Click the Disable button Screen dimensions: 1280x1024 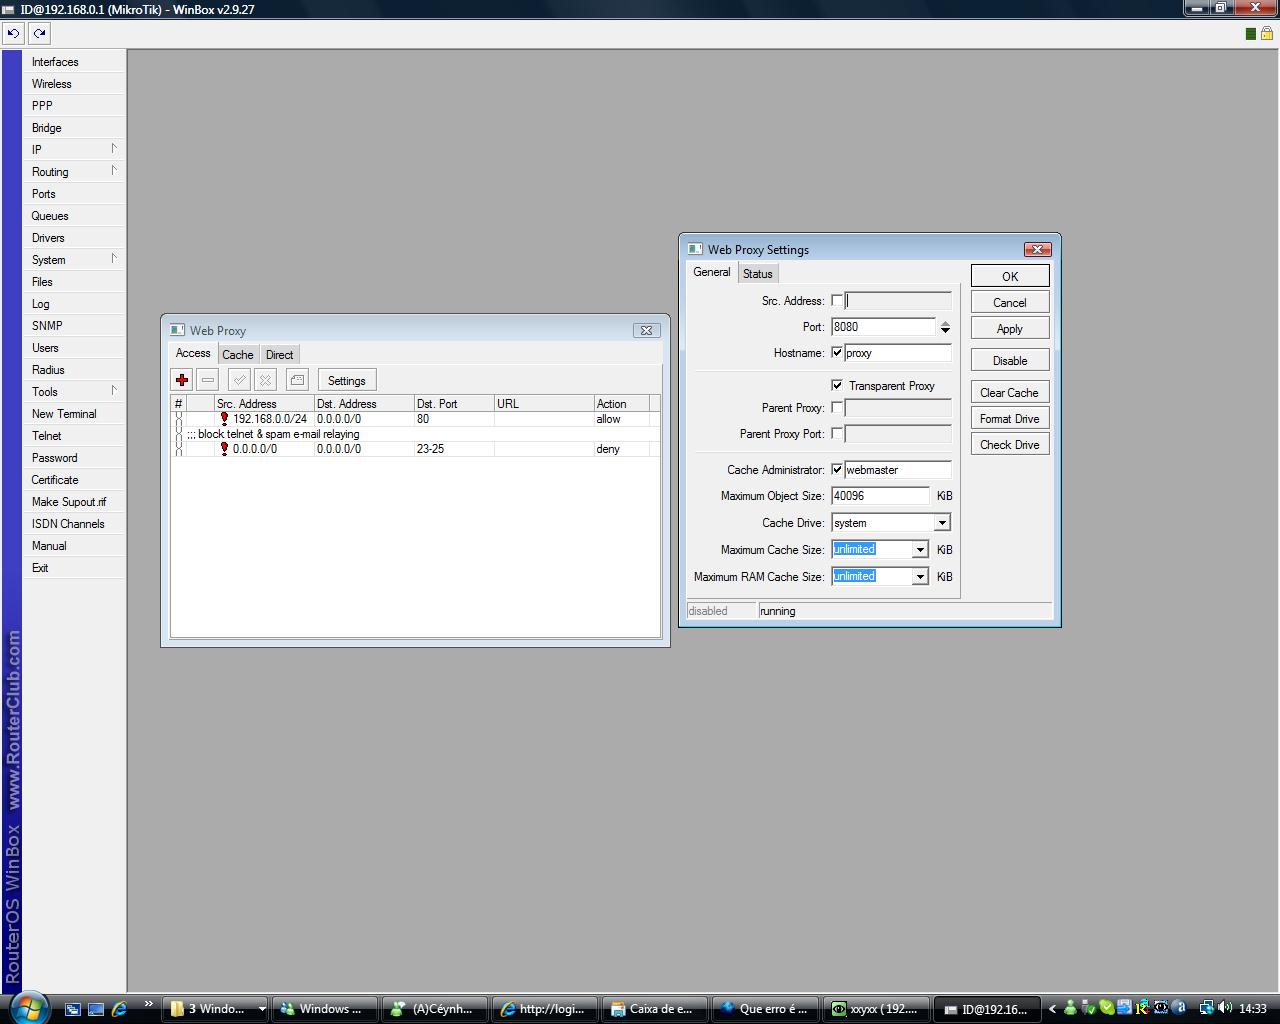click(x=1010, y=361)
